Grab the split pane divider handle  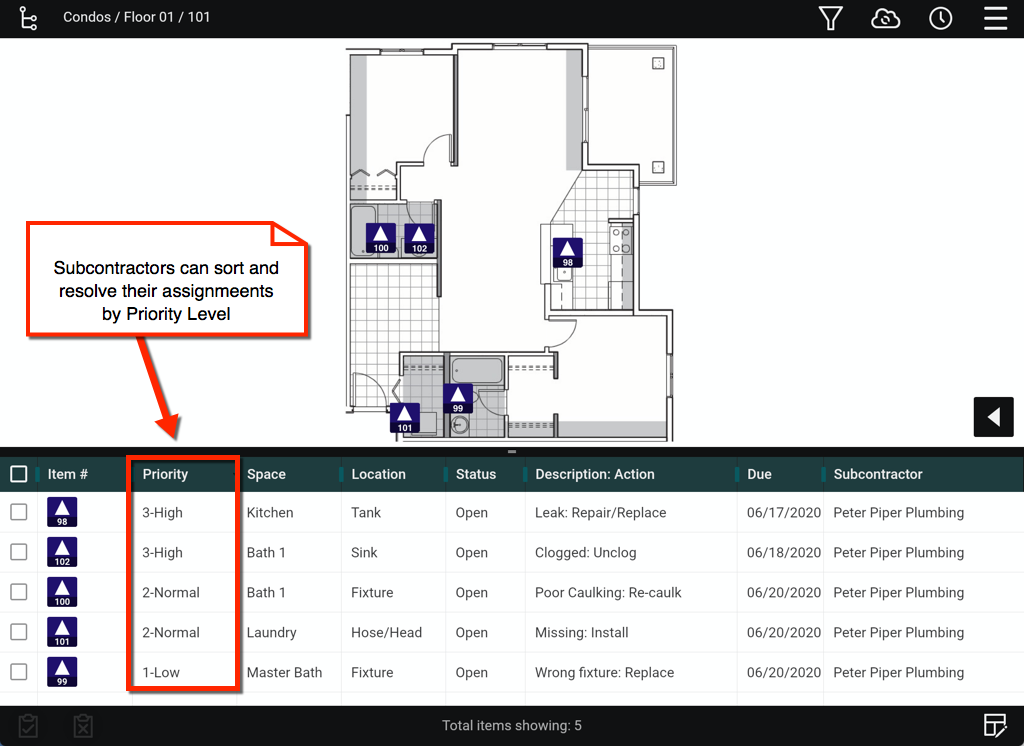pyautogui.click(x=512, y=452)
